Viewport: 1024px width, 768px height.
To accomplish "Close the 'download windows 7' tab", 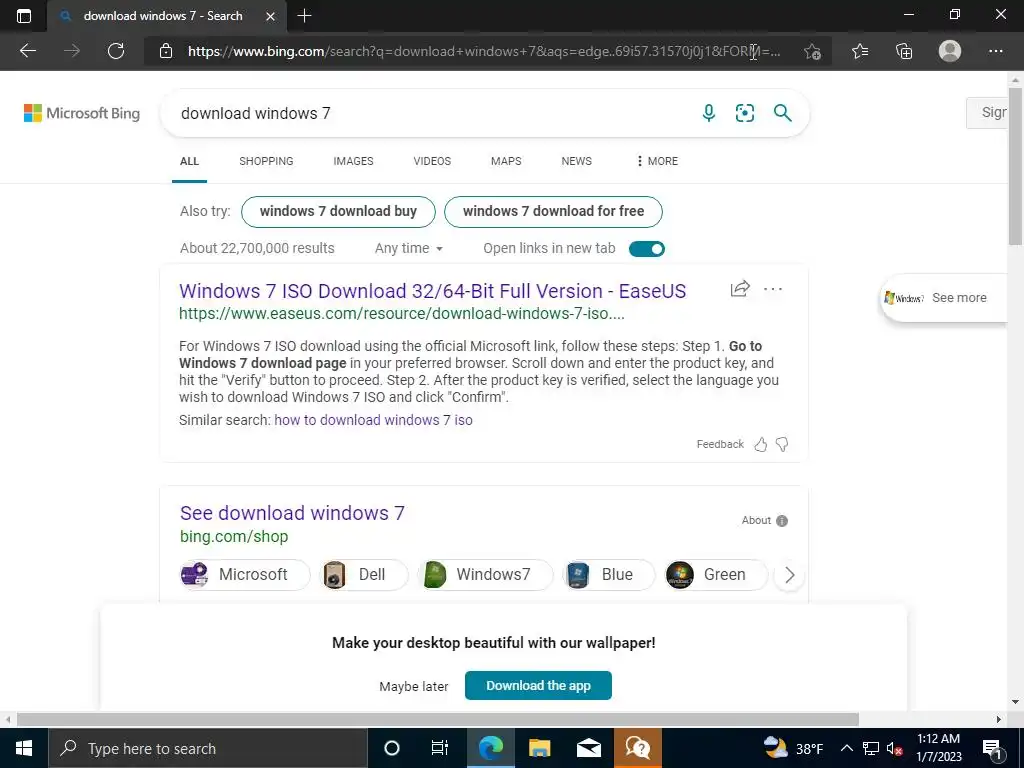I will tap(270, 16).
